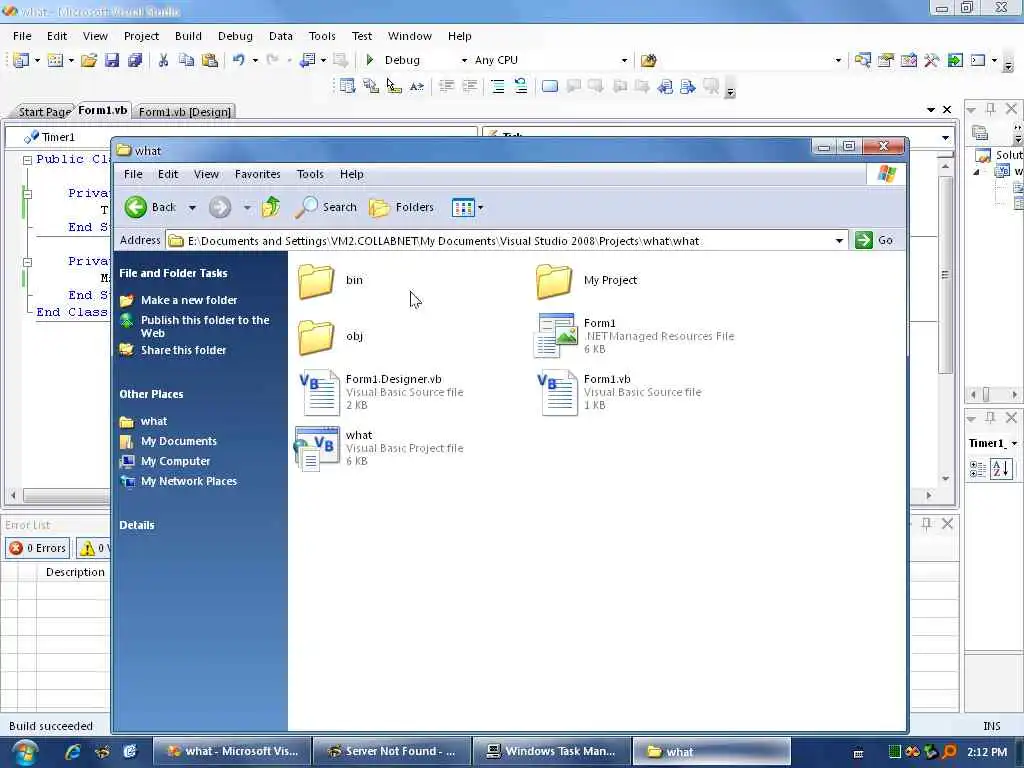
Task: Switch to Form1.vb [Design] tab
Action: tap(184, 112)
